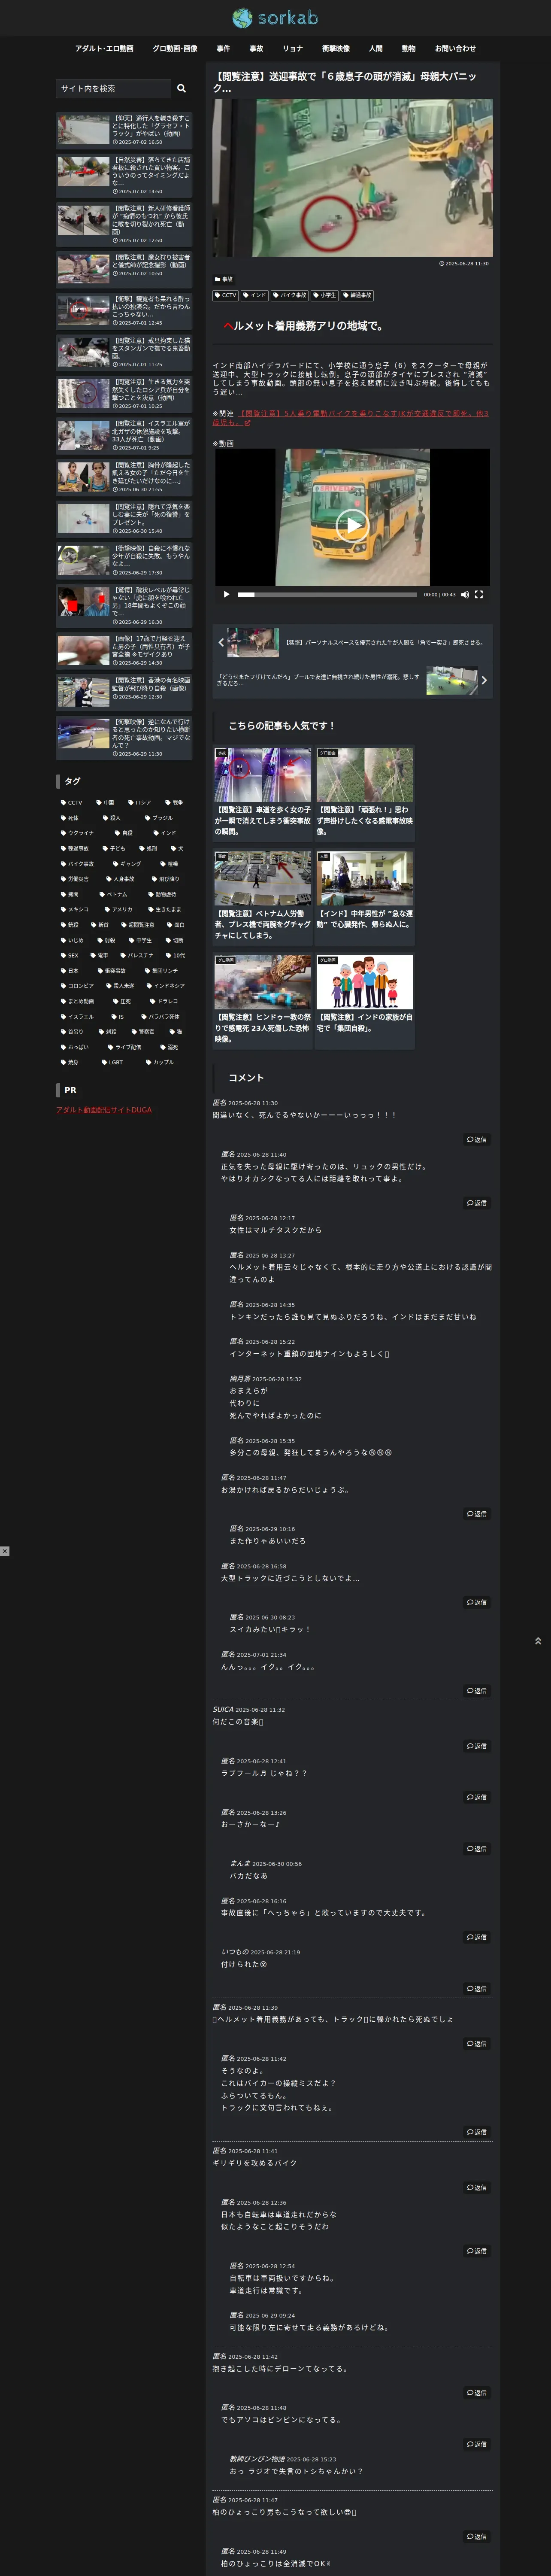Click the ウクライナ tag in the tag cloud
551x2576 pixels.
pyautogui.click(x=77, y=833)
